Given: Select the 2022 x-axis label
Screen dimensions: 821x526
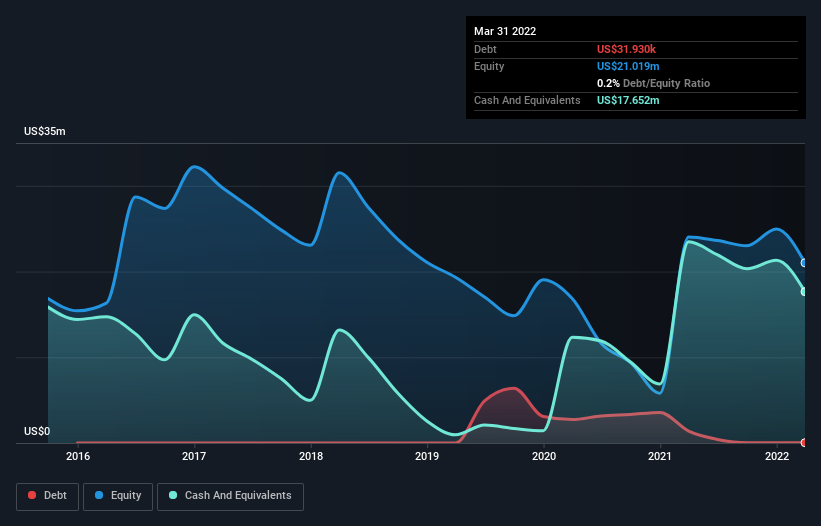Looking at the screenshot, I should click(777, 456).
